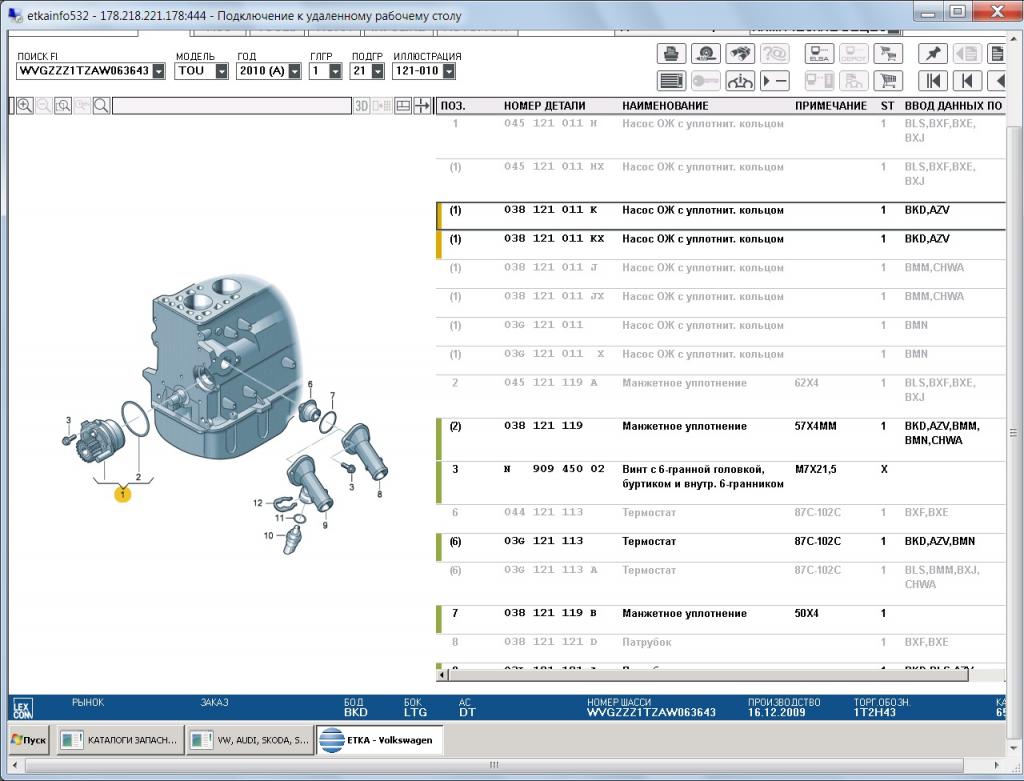Screen dimensions: 1024x781
Task: Switch to ETKA - Volkswagen taskbar item
Action: pyautogui.click(x=379, y=740)
